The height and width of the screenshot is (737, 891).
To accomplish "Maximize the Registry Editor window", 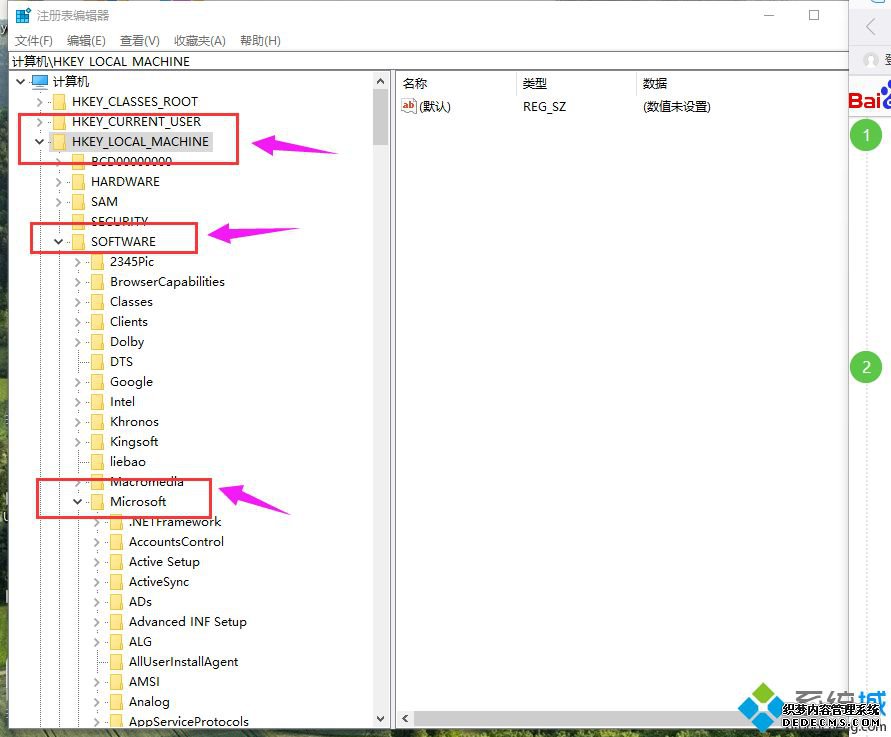I will coord(814,15).
